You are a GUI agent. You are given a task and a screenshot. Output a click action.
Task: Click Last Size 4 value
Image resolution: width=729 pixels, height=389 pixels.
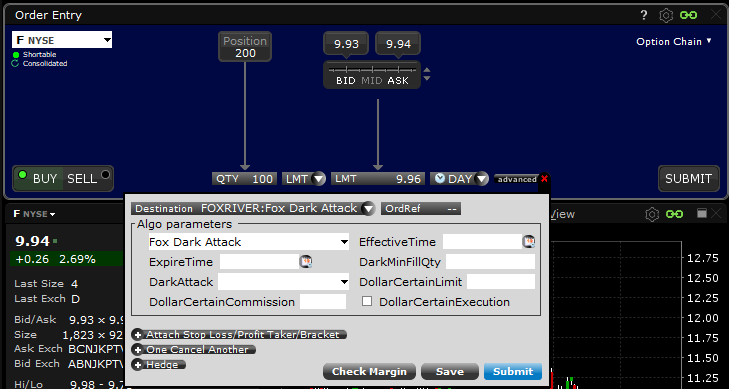coord(74,284)
